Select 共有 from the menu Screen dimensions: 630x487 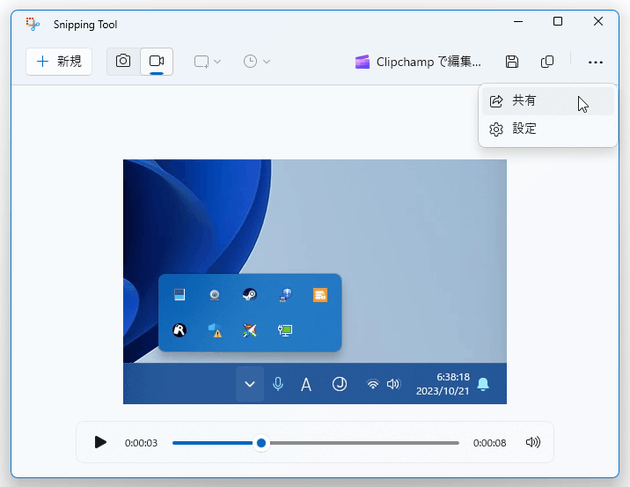(548, 101)
